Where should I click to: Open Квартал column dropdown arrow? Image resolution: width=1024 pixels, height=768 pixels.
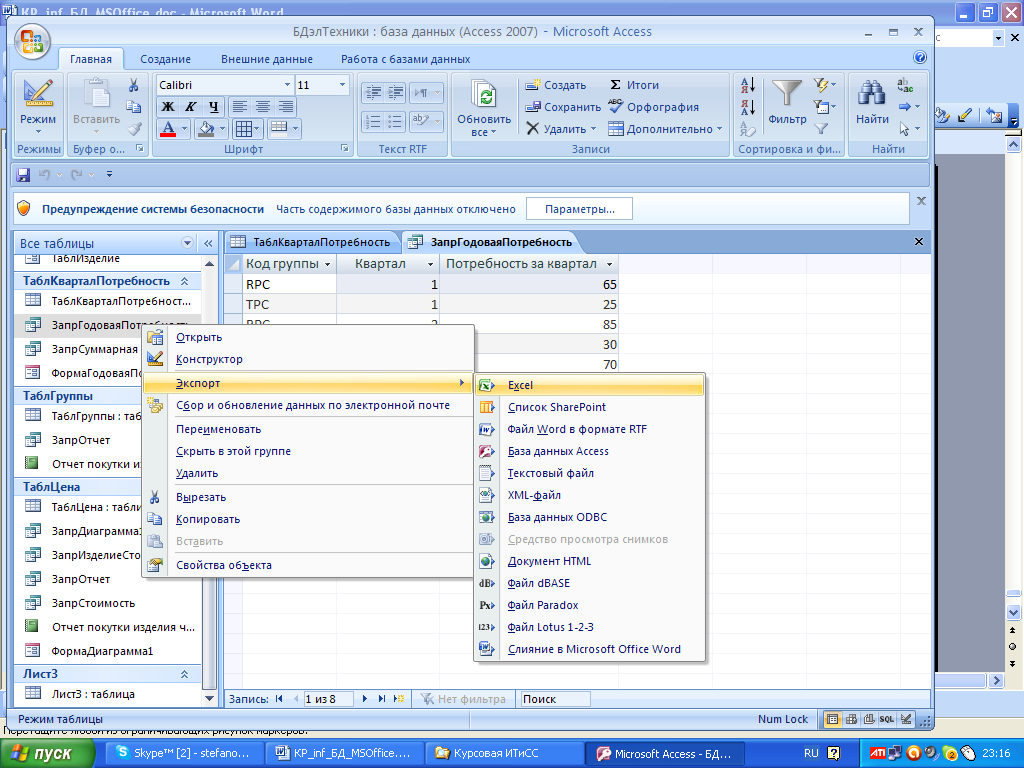coord(430,264)
